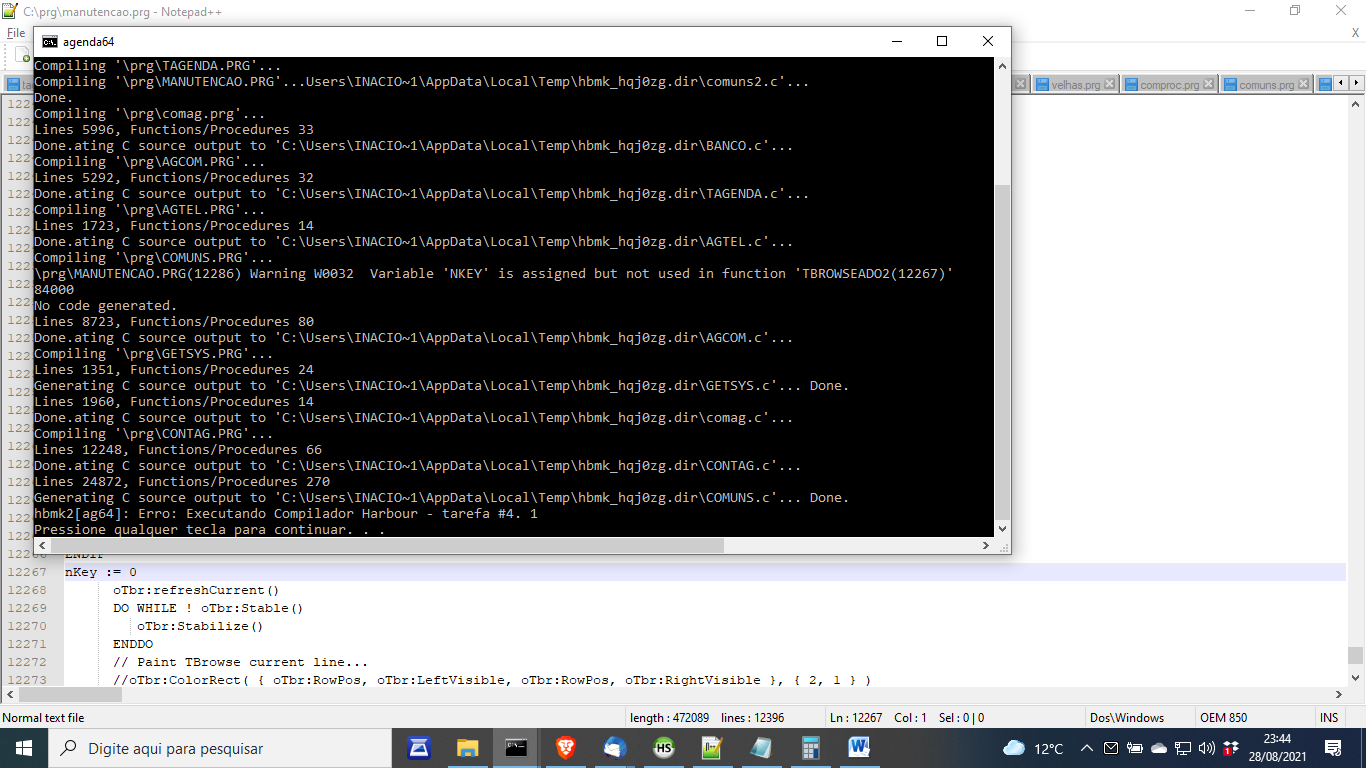The image size is (1366, 768).
Task: Click the 'Normal text file' status bar entry
Action: [44, 718]
